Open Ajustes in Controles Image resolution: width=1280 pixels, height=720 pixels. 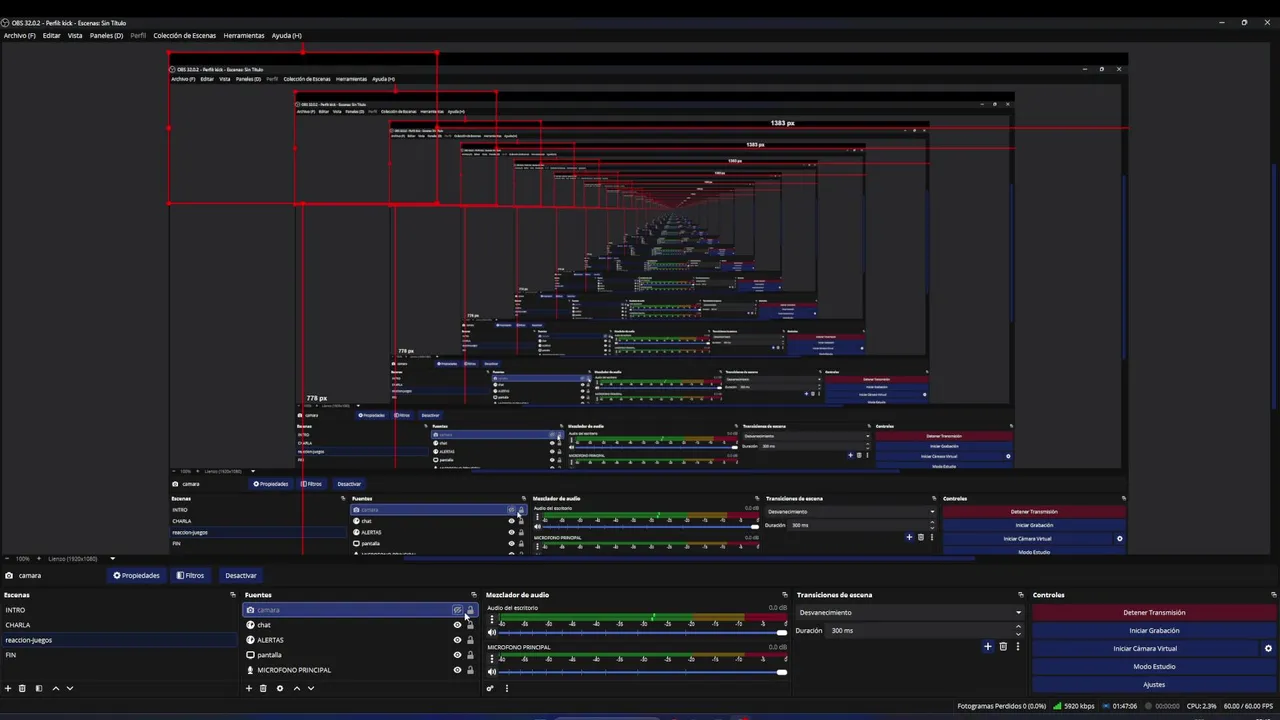tap(1154, 684)
